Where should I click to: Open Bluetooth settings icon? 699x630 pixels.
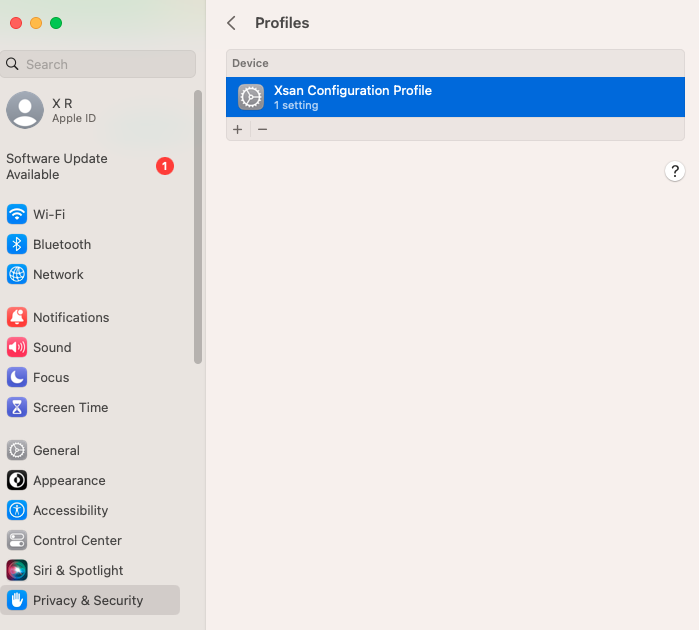pos(17,244)
